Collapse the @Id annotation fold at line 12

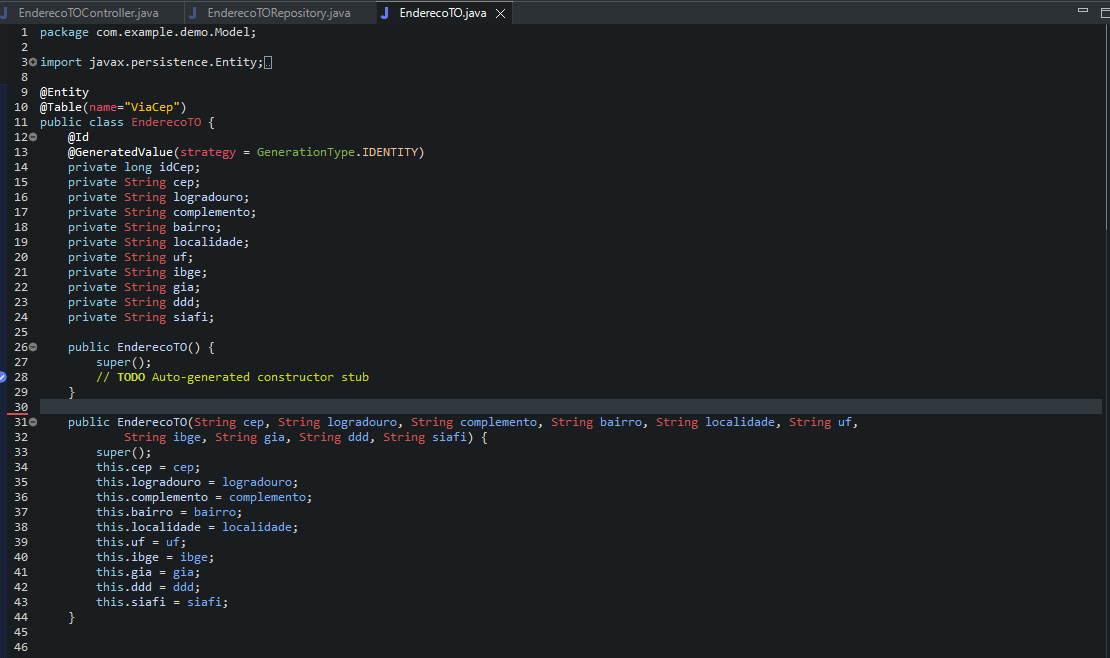point(32,136)
